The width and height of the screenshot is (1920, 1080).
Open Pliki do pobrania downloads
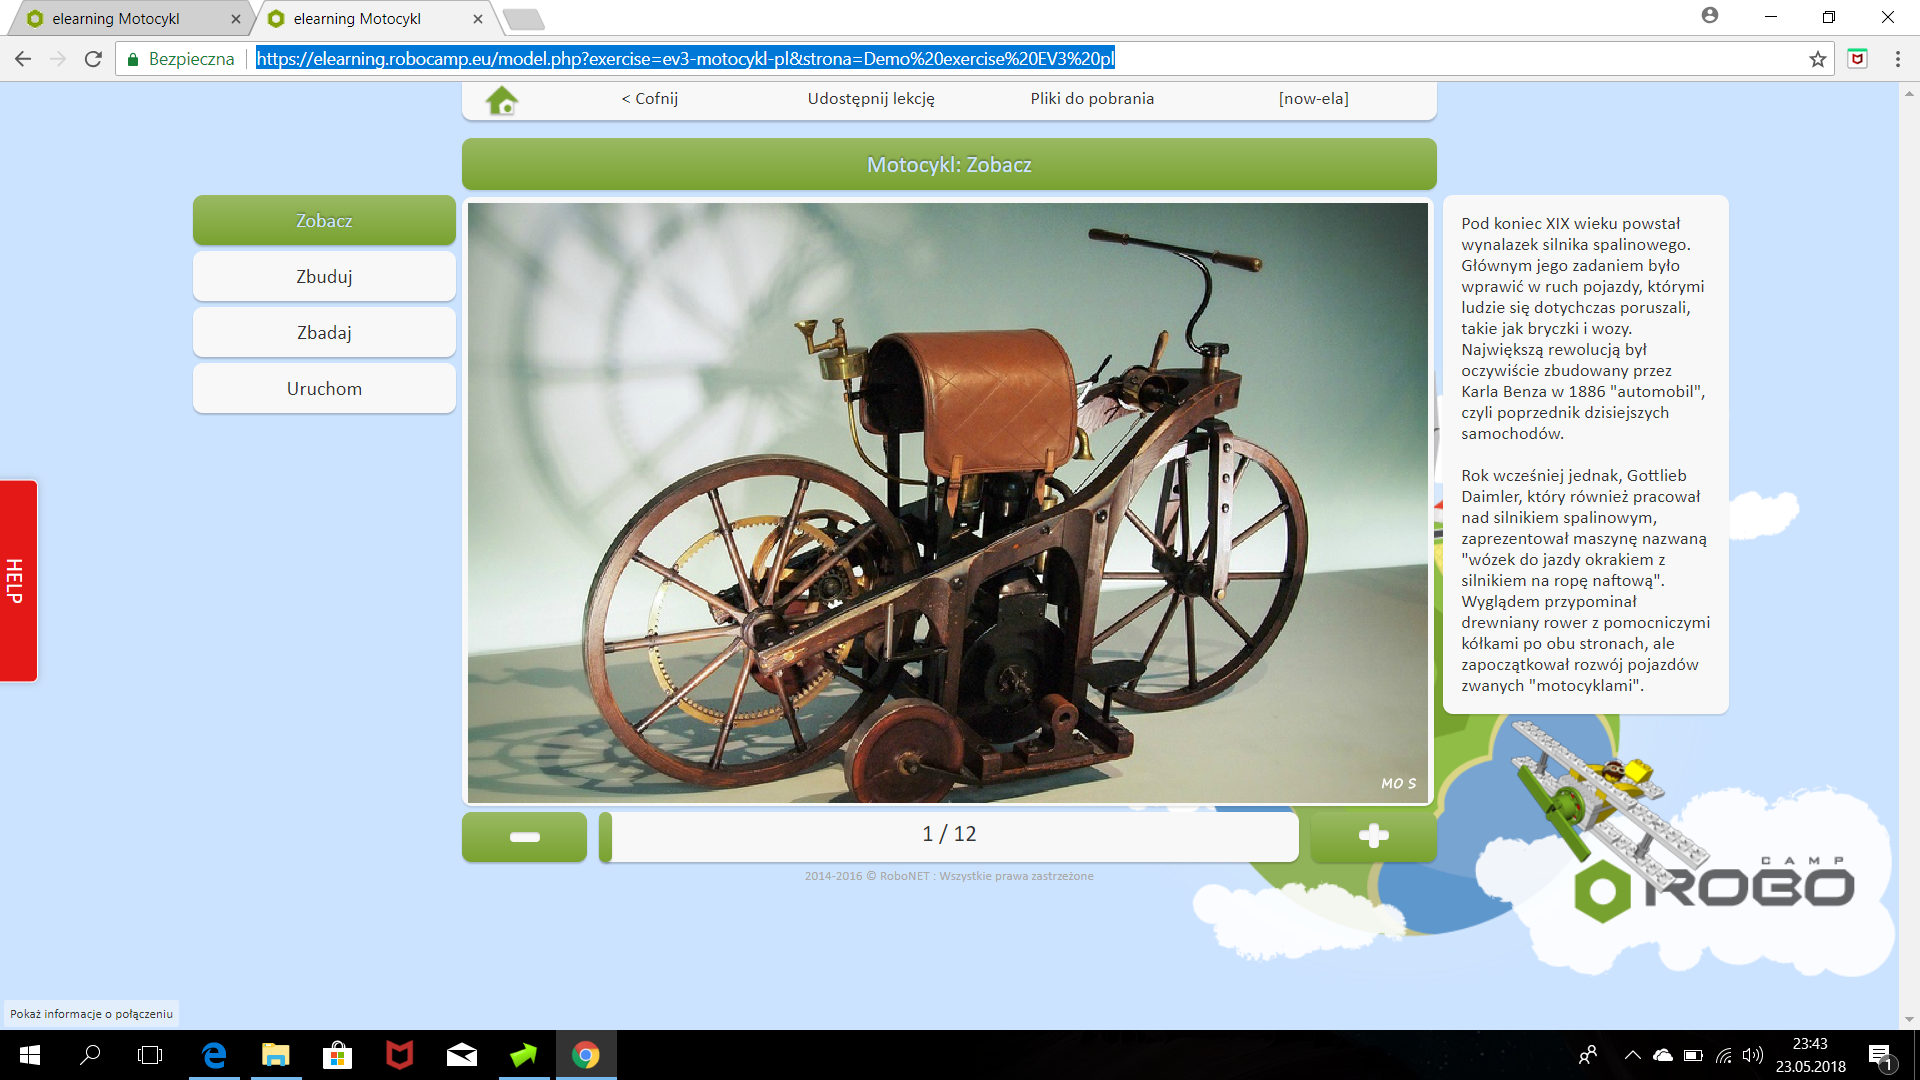pos(1092,98)
